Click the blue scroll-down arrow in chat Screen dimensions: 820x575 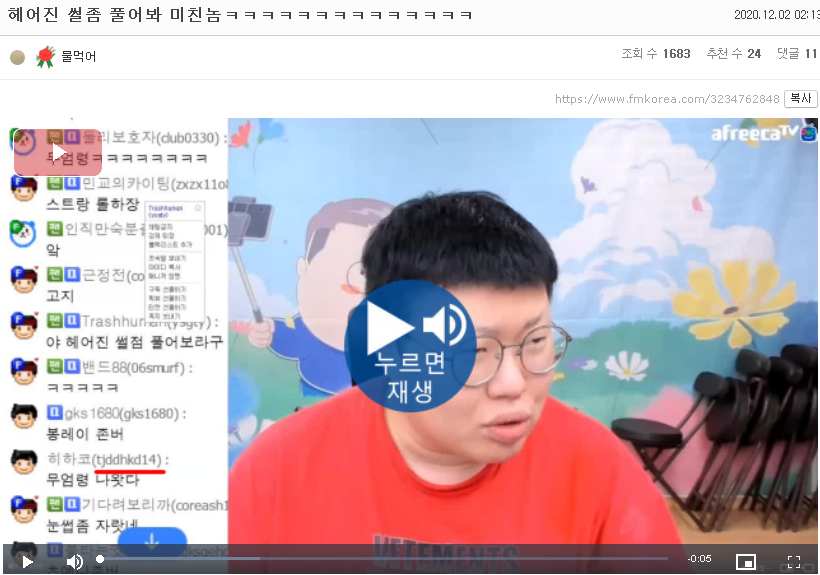152,540
